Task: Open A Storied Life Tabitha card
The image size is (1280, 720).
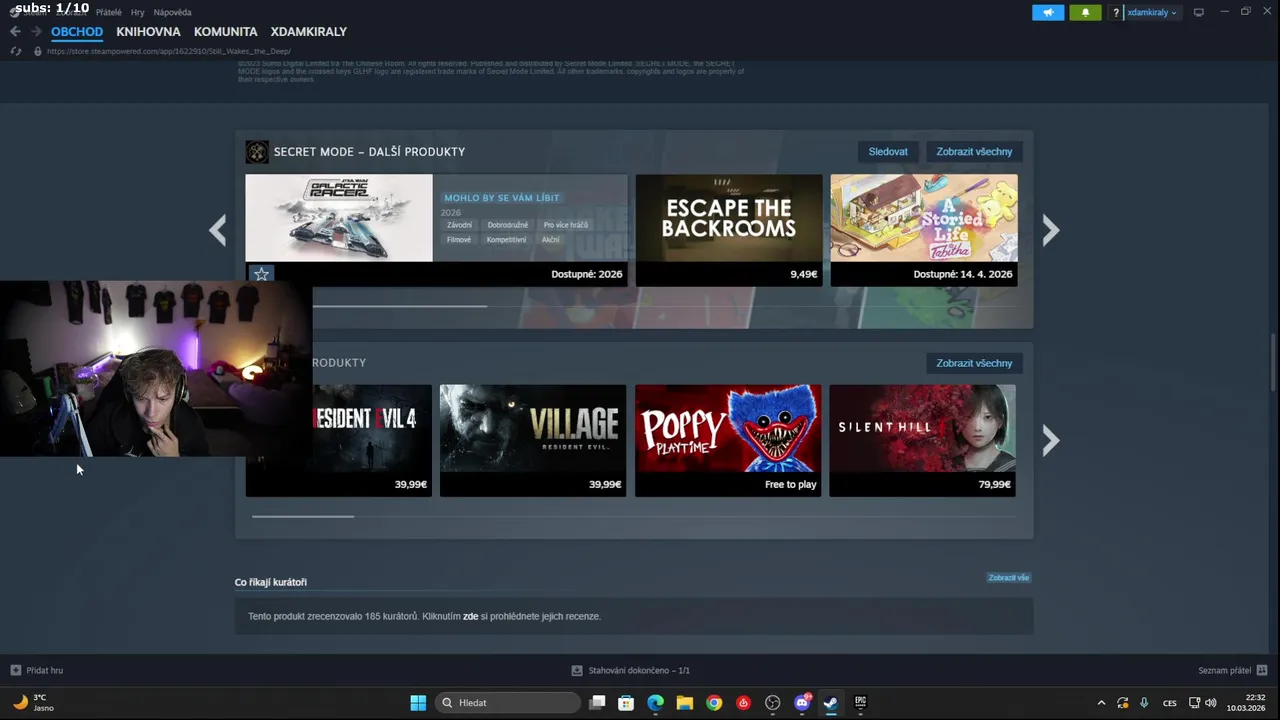Action: point(924,230)
